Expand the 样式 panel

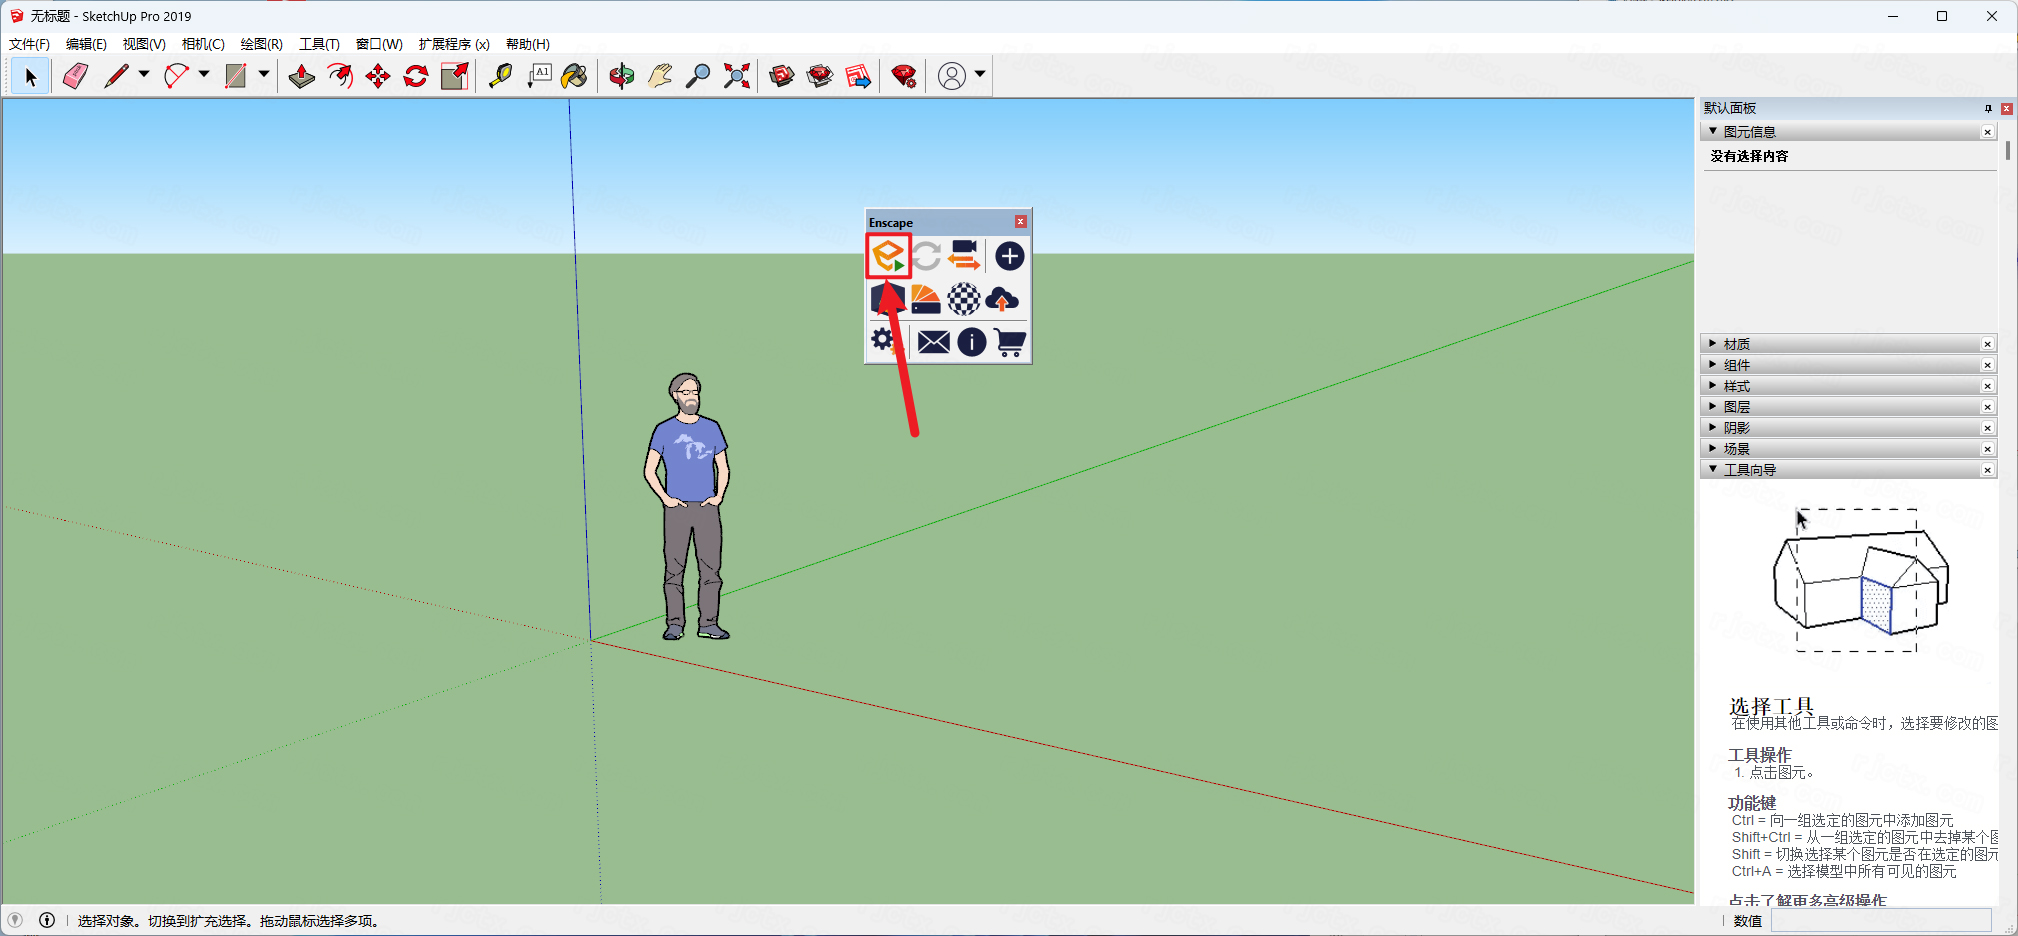coord(1713,385)
